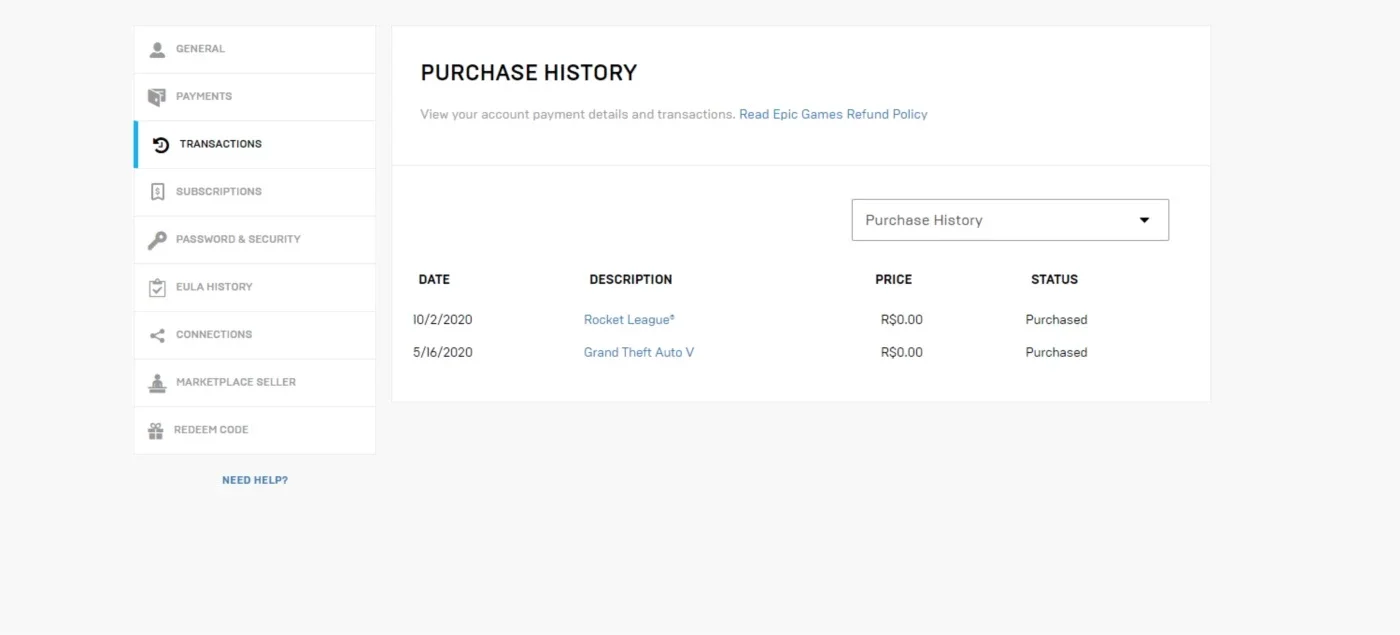Screen dimensions: 1400x635
Task: Click the dropdown arrow beside Purchase History
Action: pos(1145,220)
